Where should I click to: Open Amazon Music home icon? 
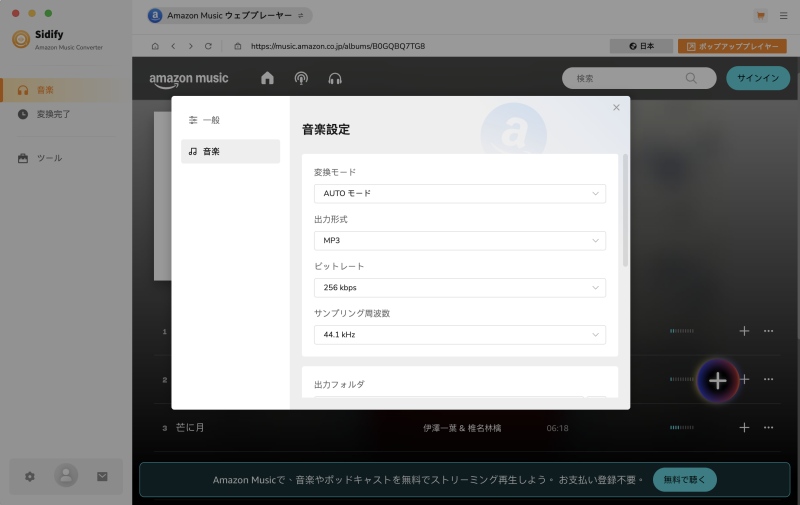pos(267,78)
